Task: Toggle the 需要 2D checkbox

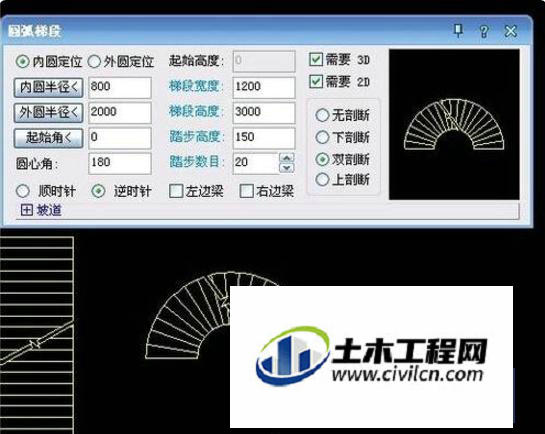Action: pos(316,82)
